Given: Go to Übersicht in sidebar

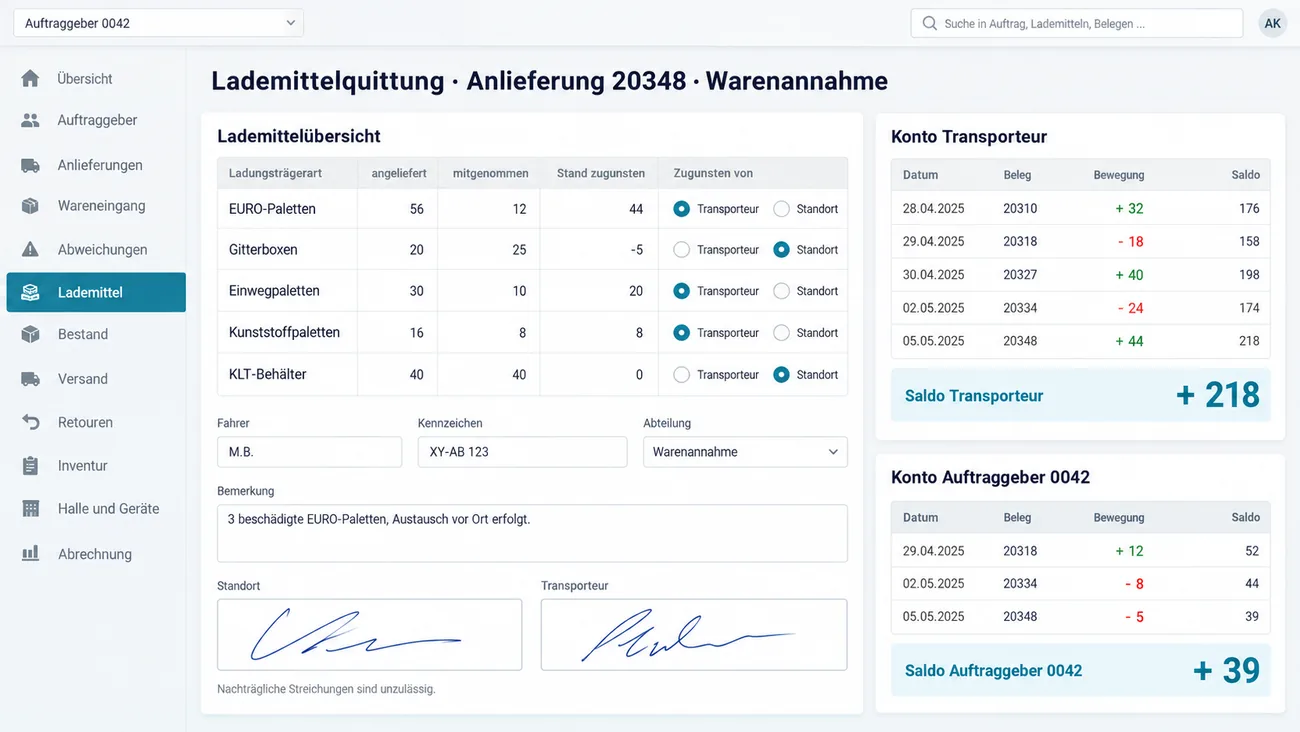Looking at the screenshot, I should click(x=96, y=78).
